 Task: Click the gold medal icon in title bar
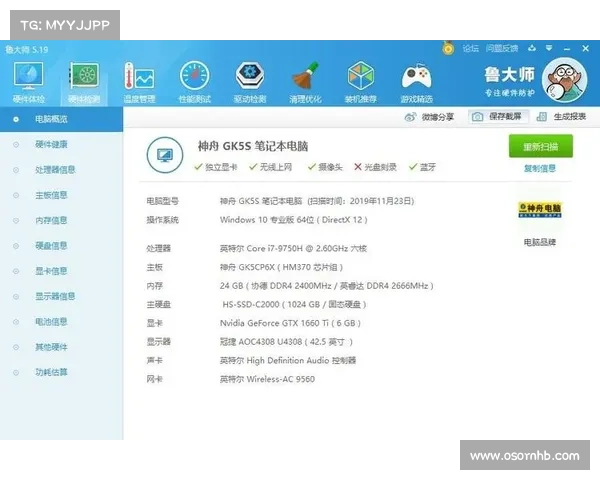pos(448,48)
